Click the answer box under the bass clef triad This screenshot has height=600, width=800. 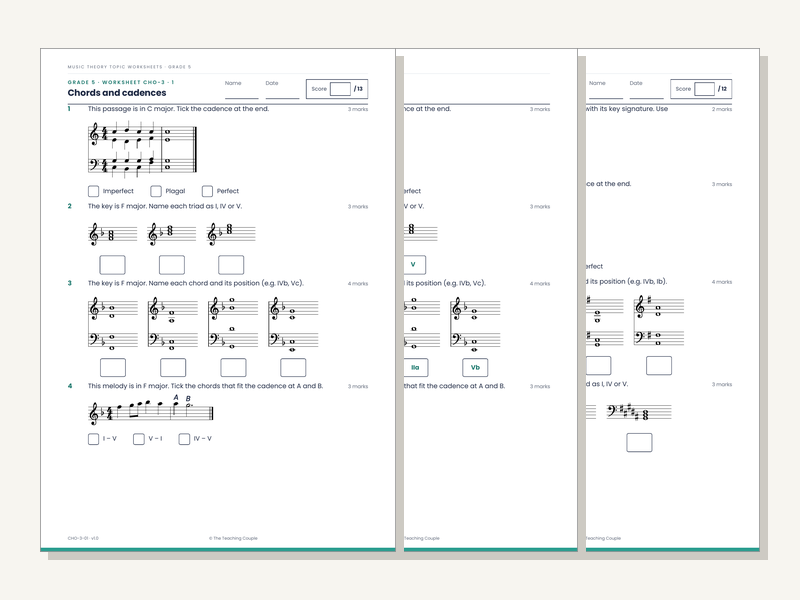tap(639, 442)
